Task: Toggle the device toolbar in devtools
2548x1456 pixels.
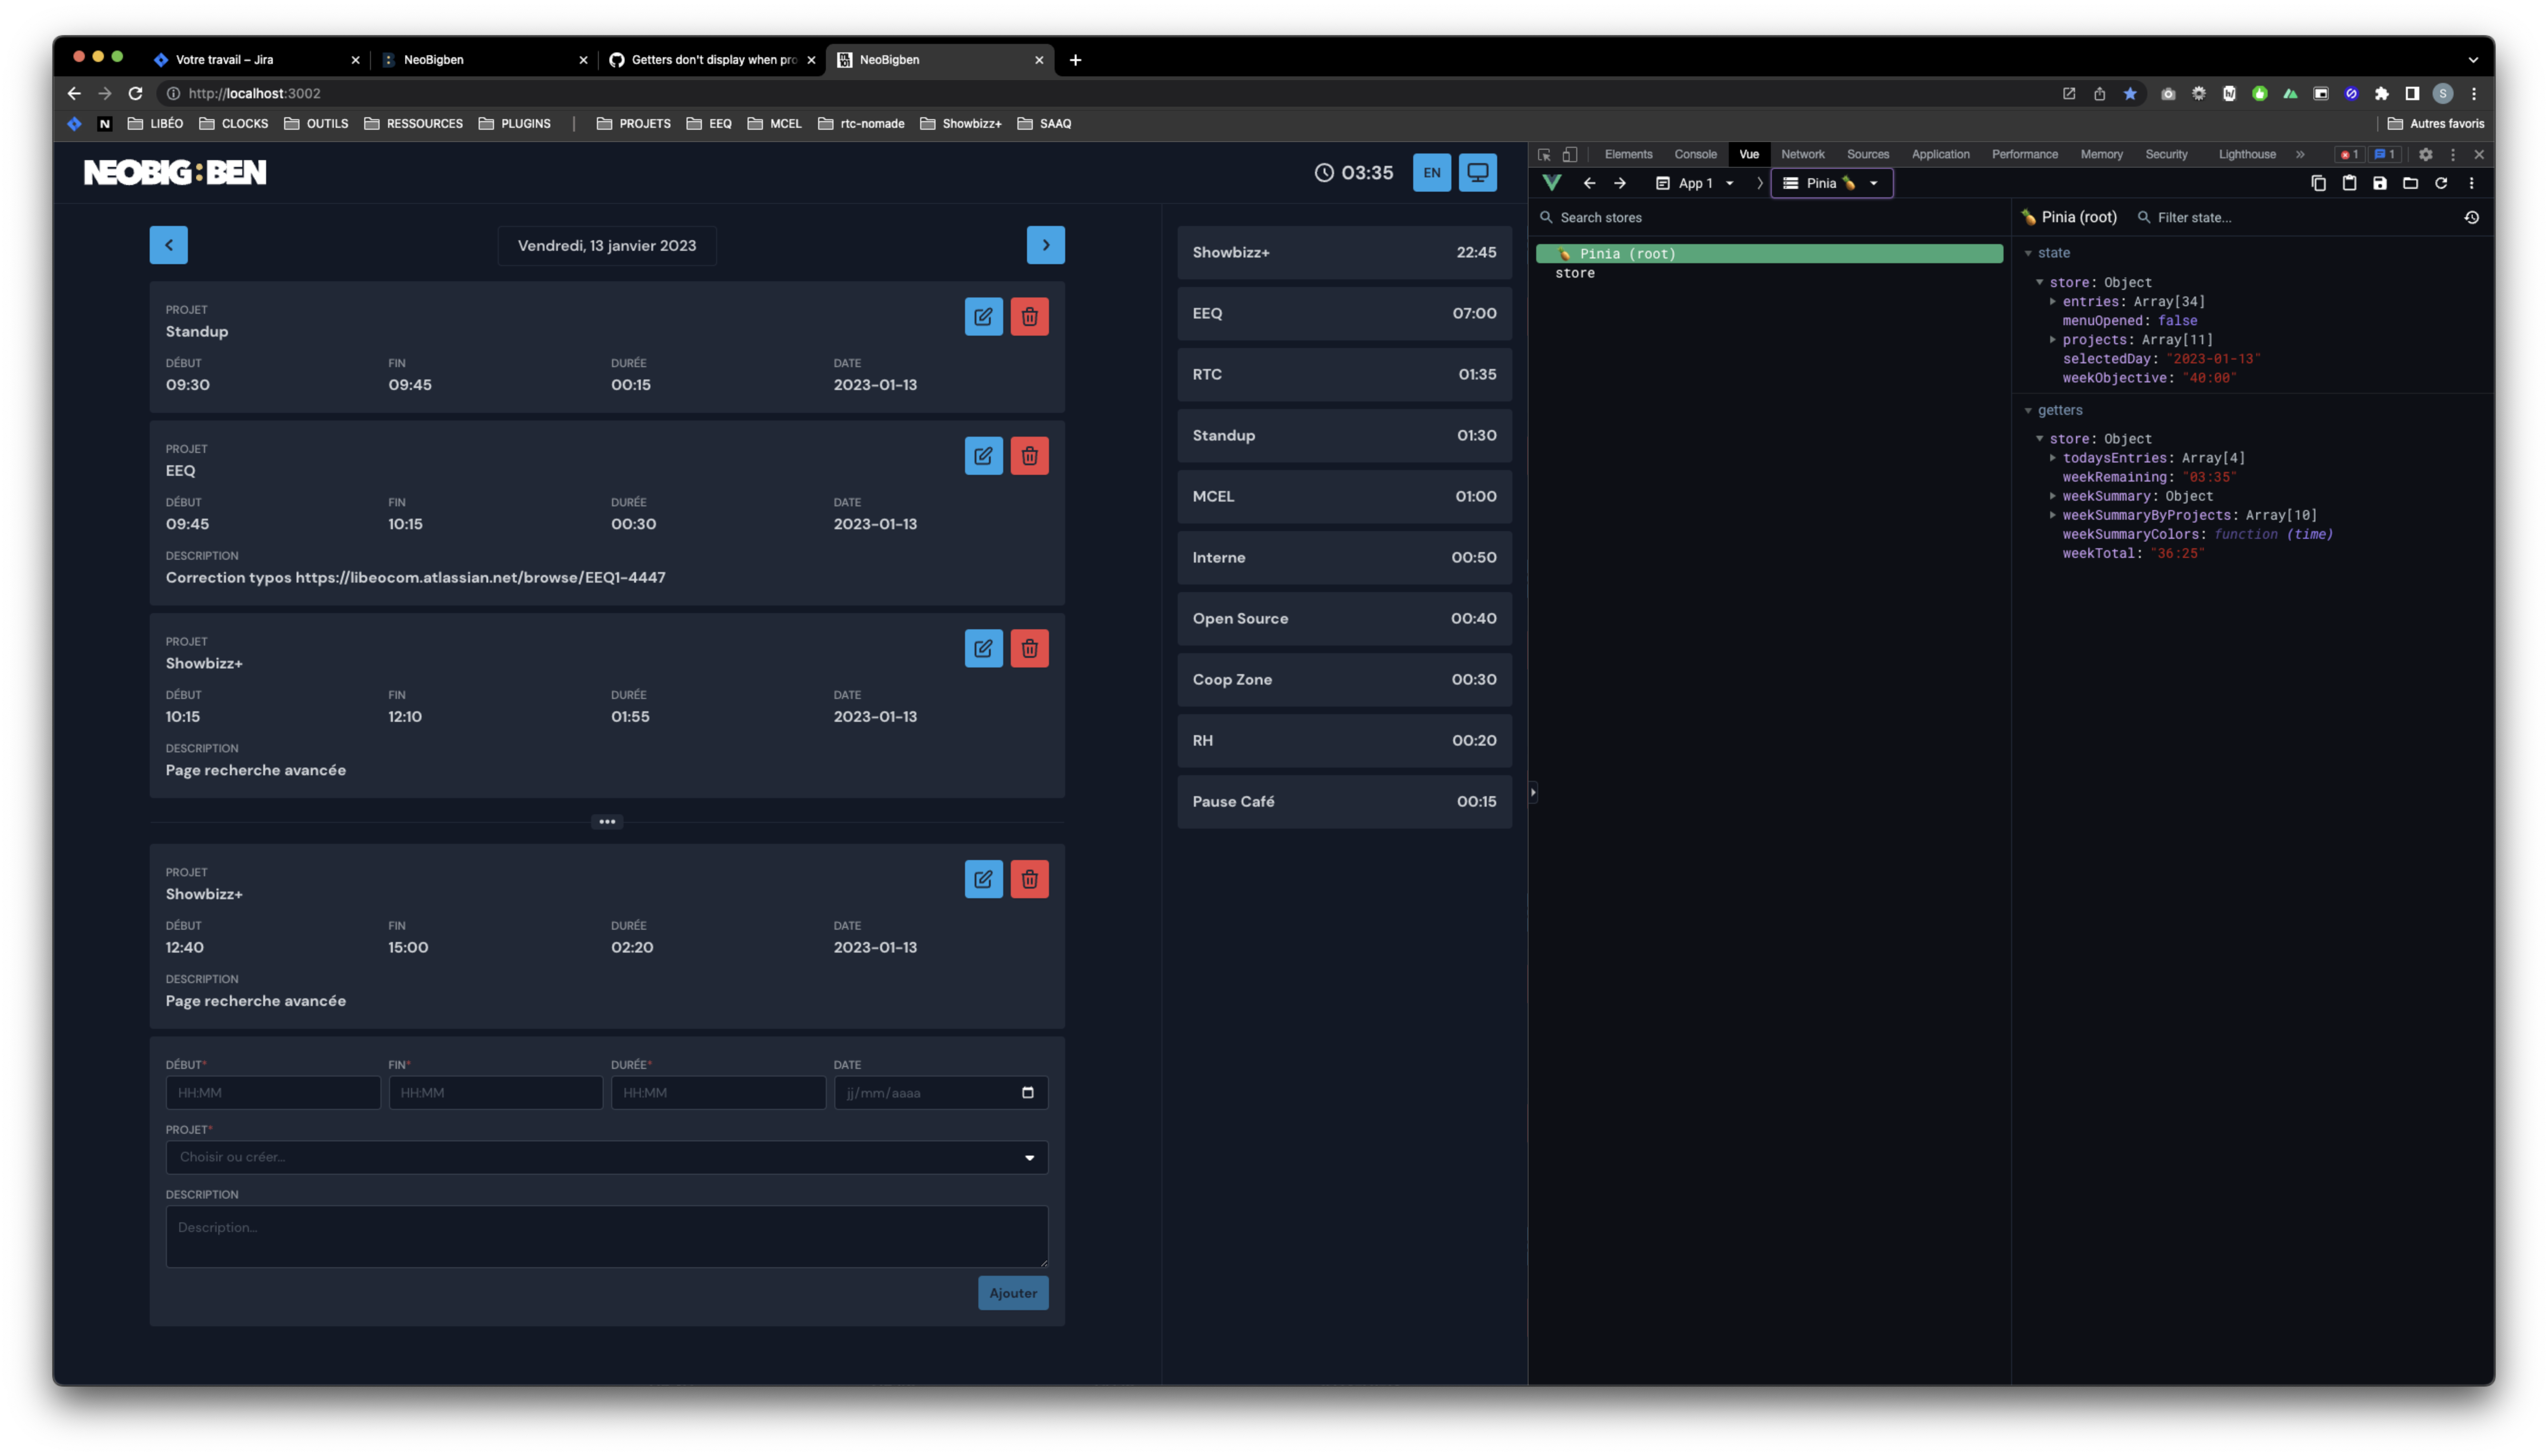Action: [1570, 154]
